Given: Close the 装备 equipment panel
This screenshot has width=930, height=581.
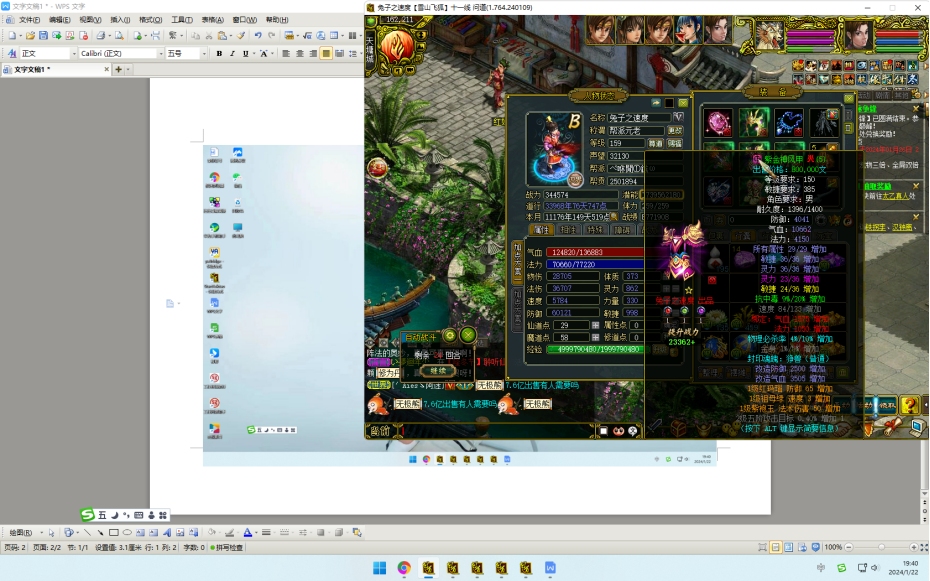Looking at the screenshot, I should pos(849,98).
